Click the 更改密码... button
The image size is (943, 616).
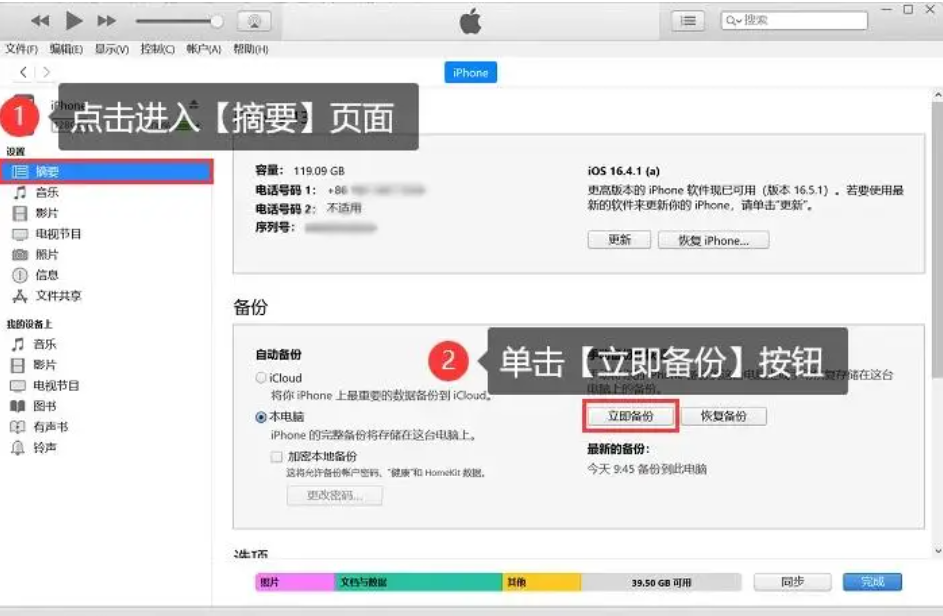point(334,496)
